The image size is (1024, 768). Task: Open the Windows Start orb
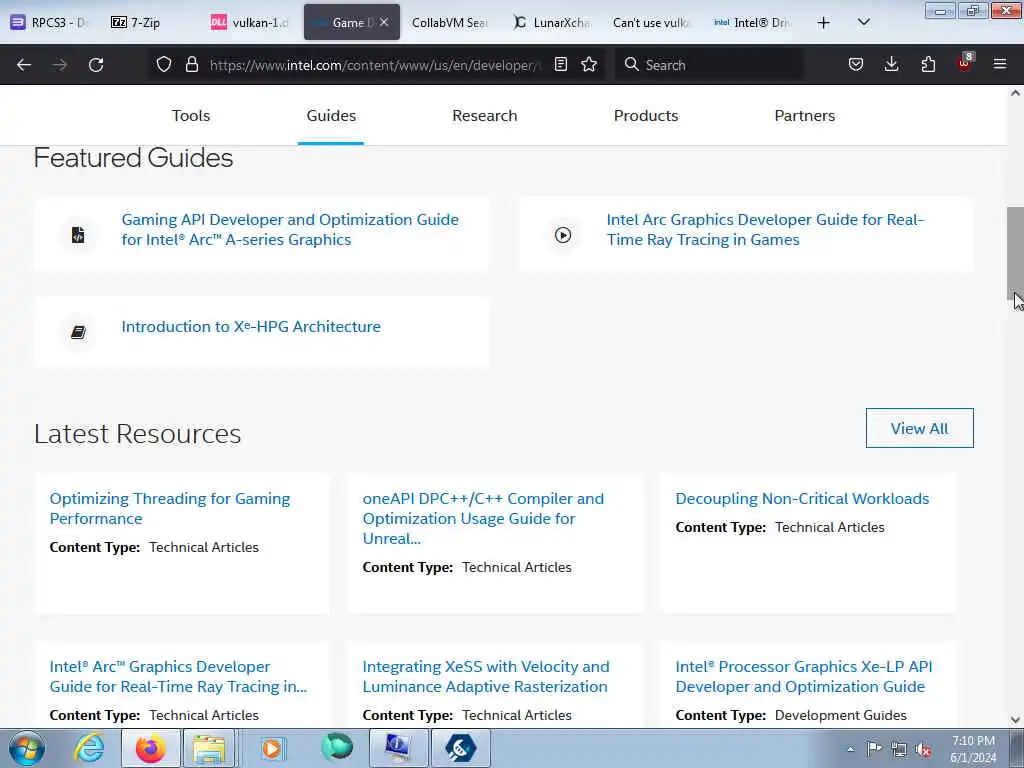pyautogui.click(x=27, y=748)
